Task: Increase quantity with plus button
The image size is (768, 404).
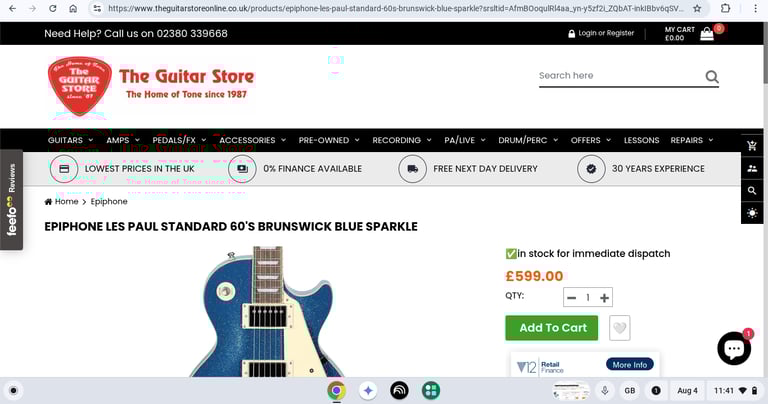Action: click(604, 297)
